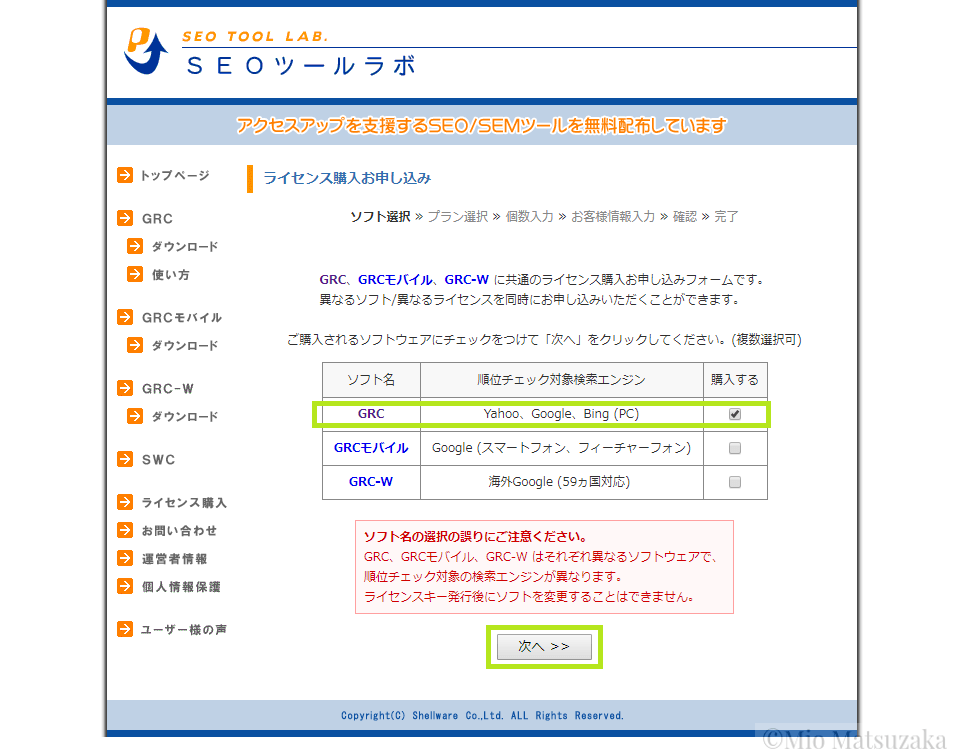
Task: Open ライセンス購入 in the sidebar
Action: pyautogui.click(x=184, y=503)
